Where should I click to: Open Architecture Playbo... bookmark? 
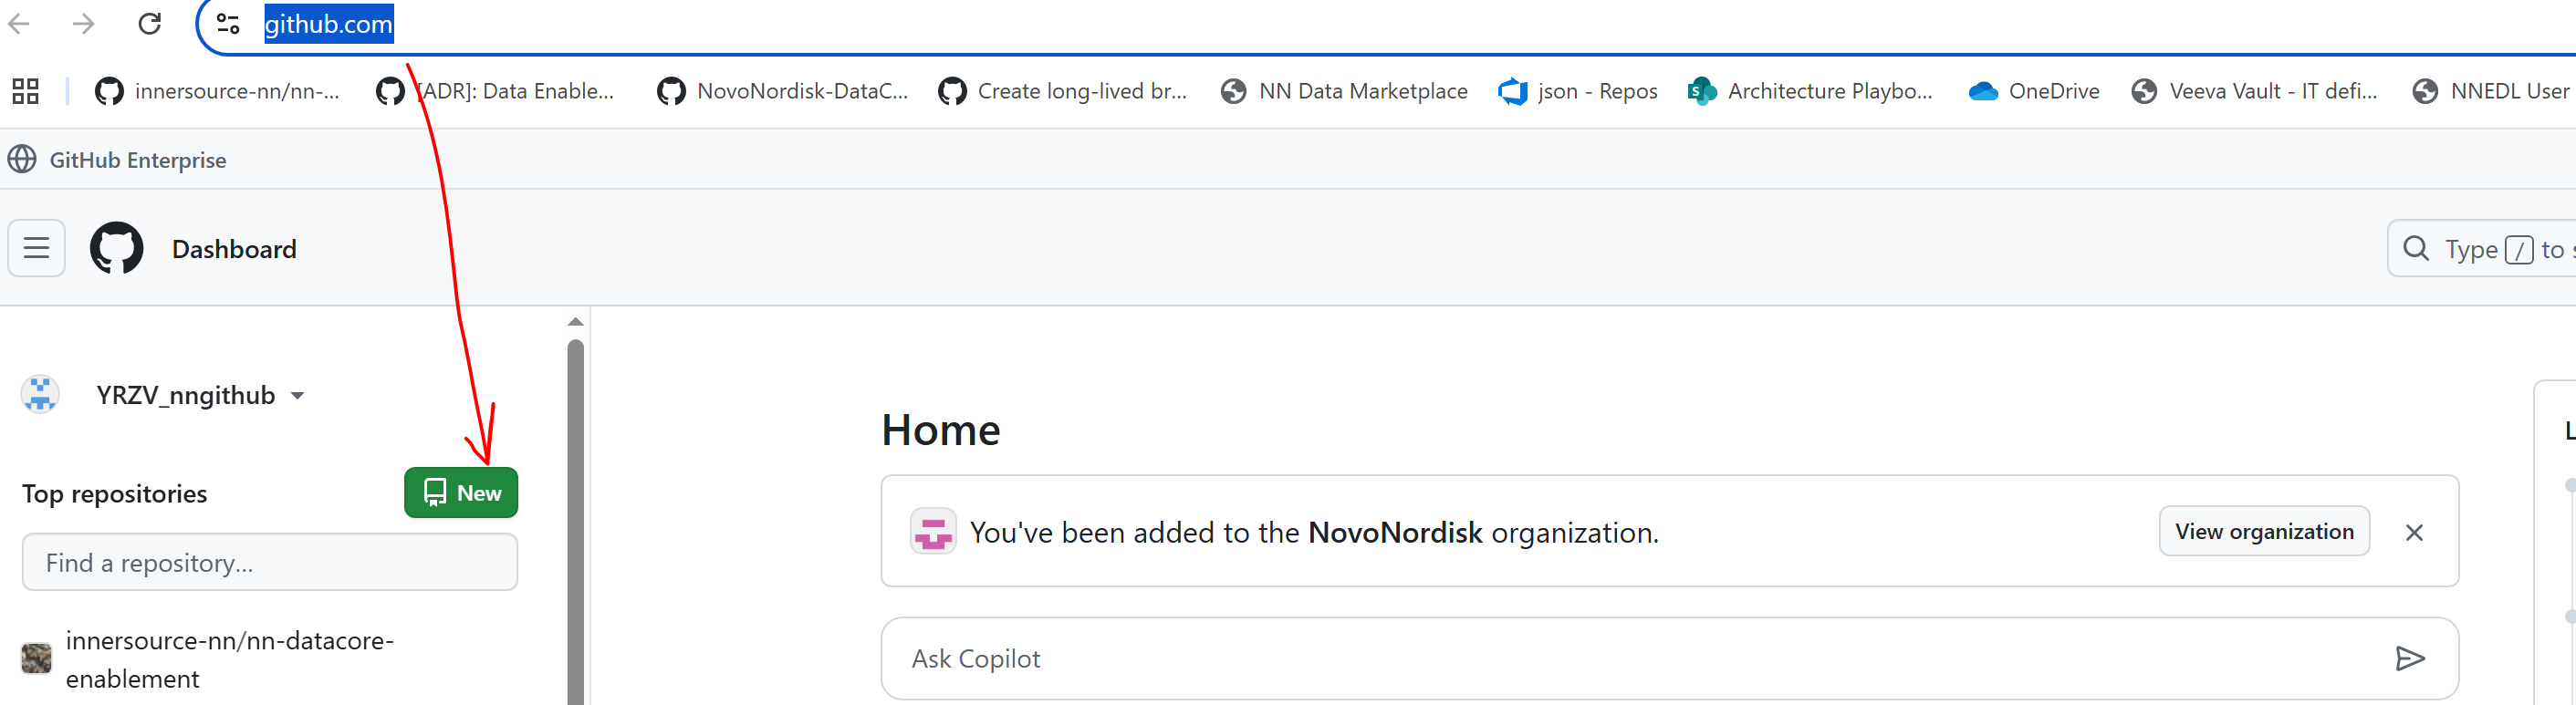tap(1810, 91)
